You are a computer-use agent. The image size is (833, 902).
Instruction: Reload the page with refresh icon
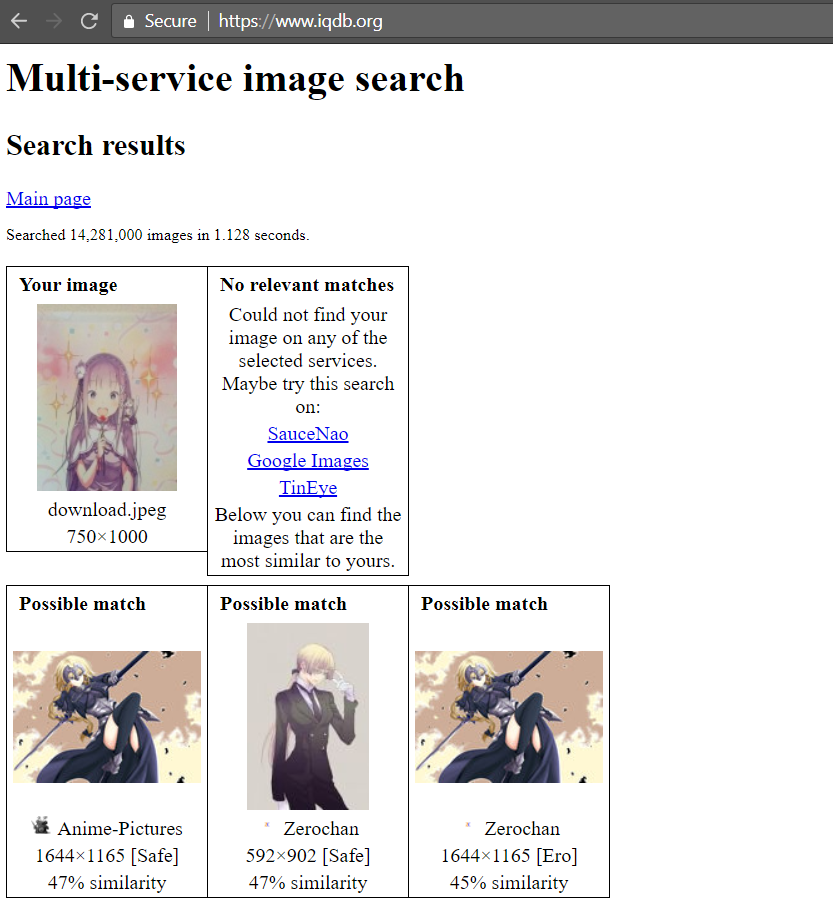[89, 21]
